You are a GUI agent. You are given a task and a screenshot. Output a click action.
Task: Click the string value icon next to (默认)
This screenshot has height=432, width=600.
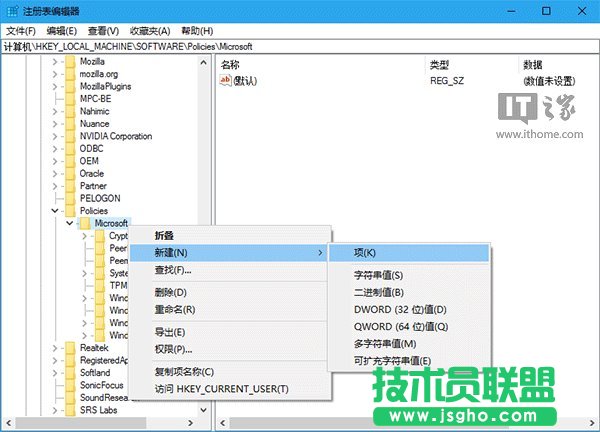tap(225, 80)
